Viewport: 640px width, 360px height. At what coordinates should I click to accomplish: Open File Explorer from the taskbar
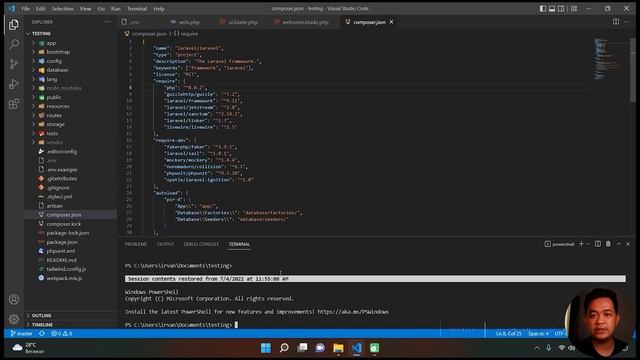pyautogui.click(x=338, y=348)
